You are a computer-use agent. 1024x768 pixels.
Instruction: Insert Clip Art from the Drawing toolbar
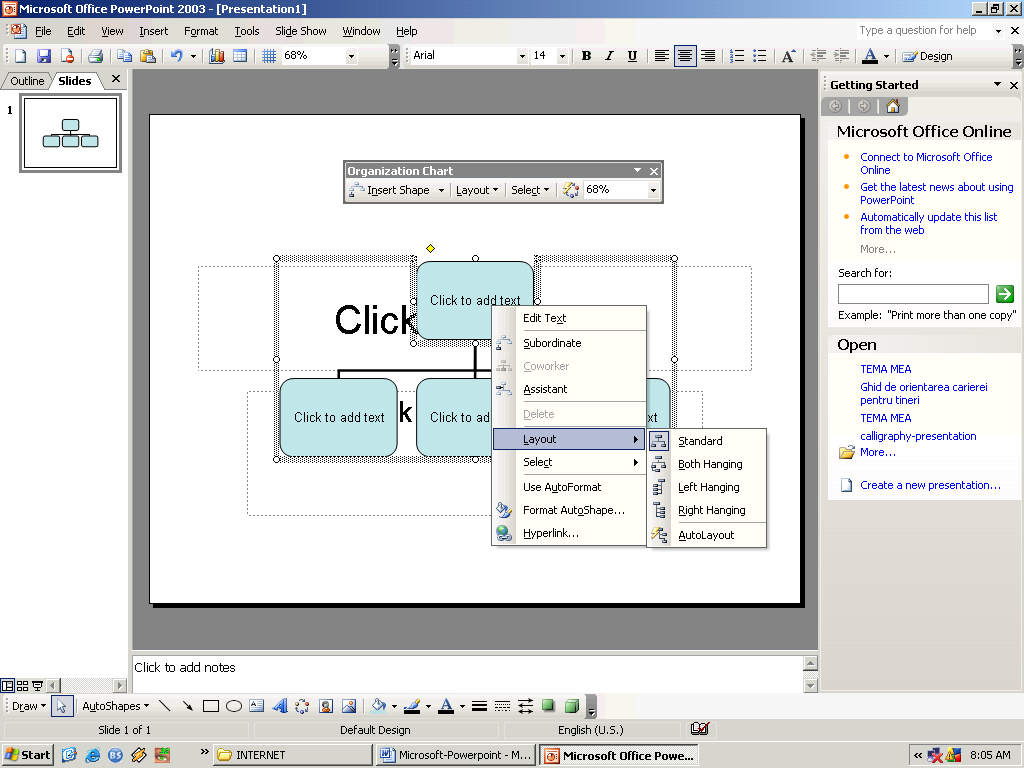tap(326, 706)
